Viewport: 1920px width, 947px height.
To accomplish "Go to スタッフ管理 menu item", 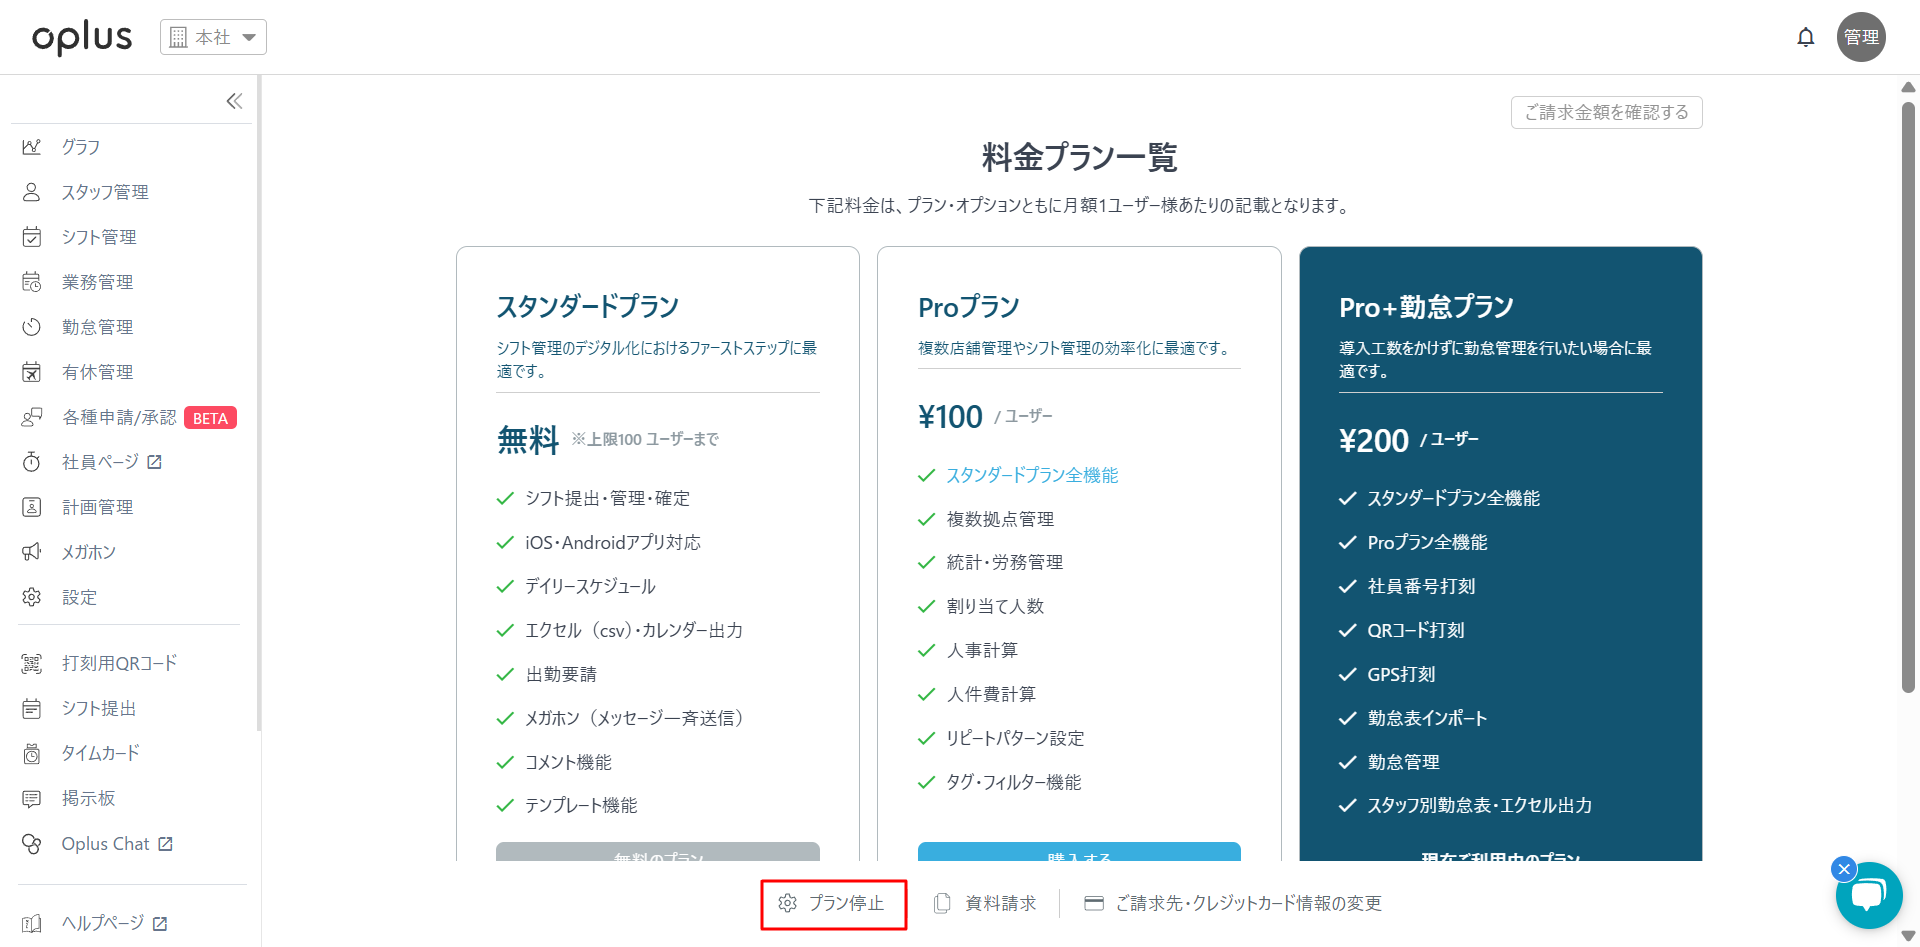I will [104, 192].
